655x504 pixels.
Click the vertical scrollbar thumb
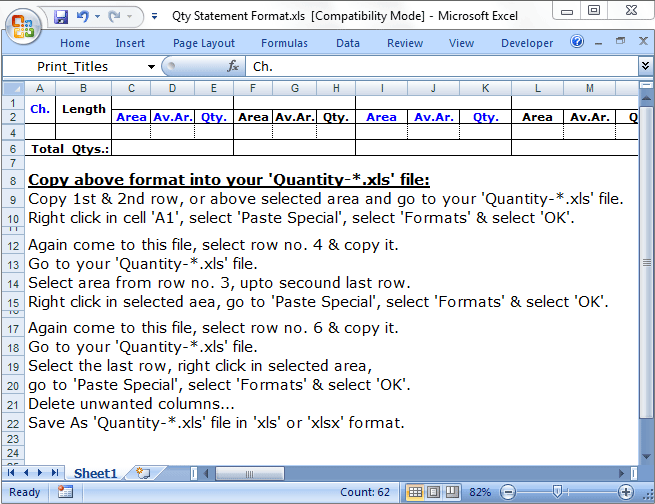click(646, 262)
